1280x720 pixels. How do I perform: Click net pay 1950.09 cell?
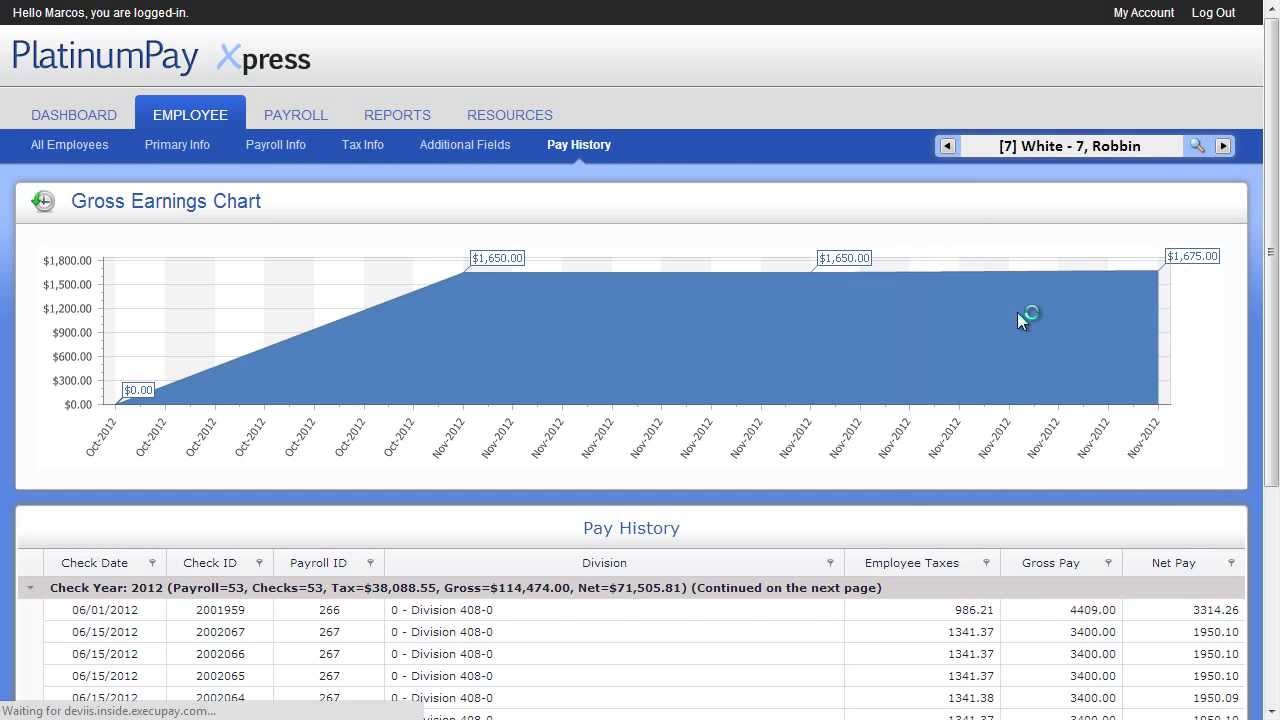1183,698
